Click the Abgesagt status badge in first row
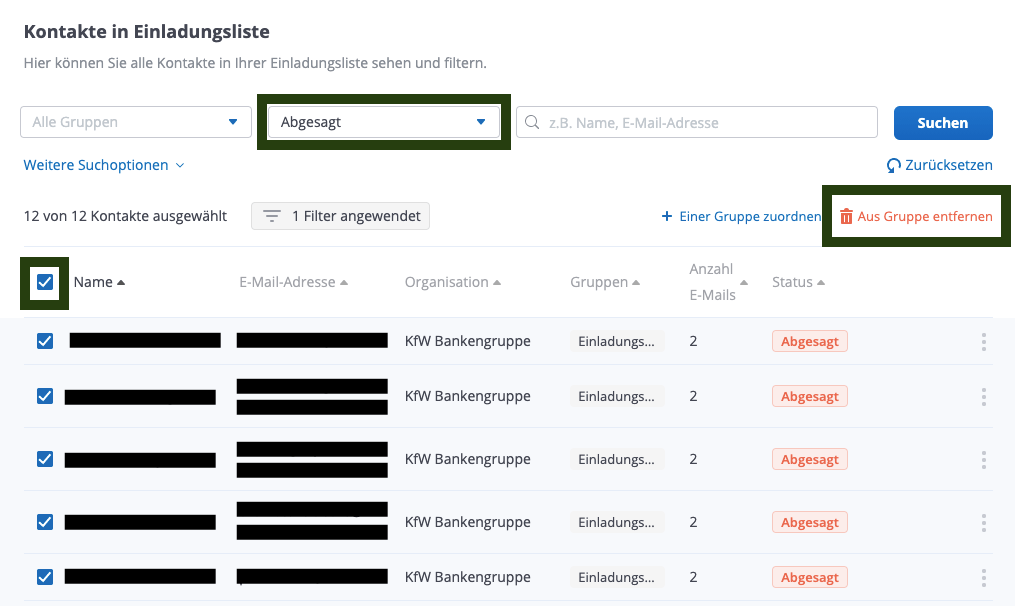Image resolution: width=1015 pixels, height=606 pixels. (x=809, y=341)
